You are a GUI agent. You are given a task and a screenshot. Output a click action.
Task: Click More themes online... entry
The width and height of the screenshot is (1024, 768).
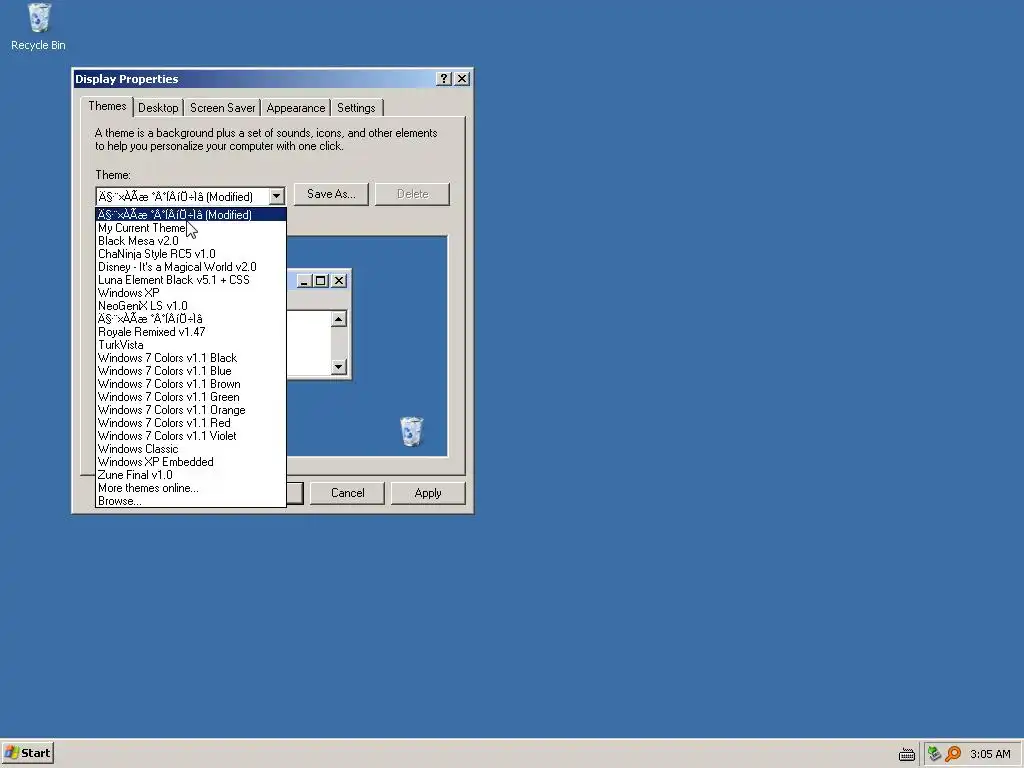(191, 488)
